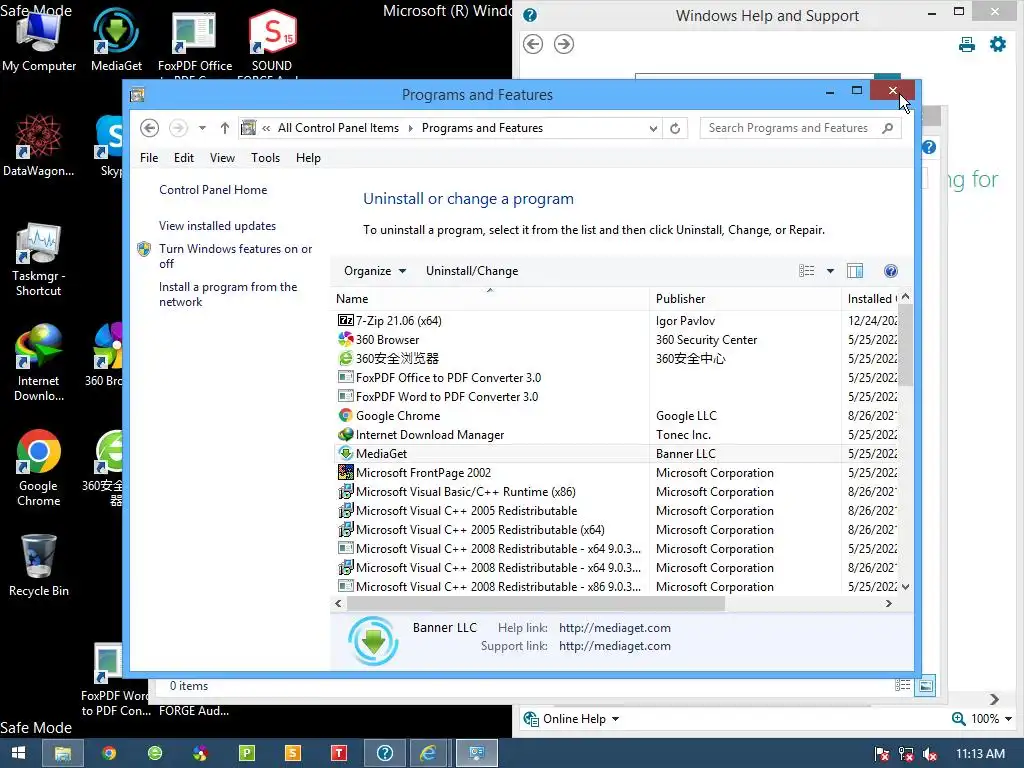
Task: Click forward arrow in Programs and Features
Action: [x=178, y=128]
